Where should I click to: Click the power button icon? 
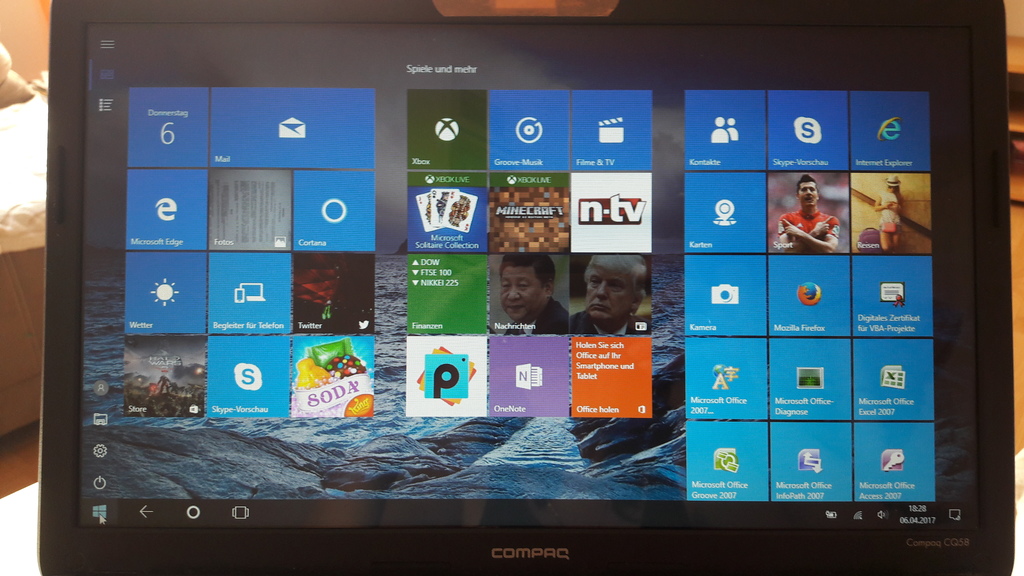(x=99, y=483)
